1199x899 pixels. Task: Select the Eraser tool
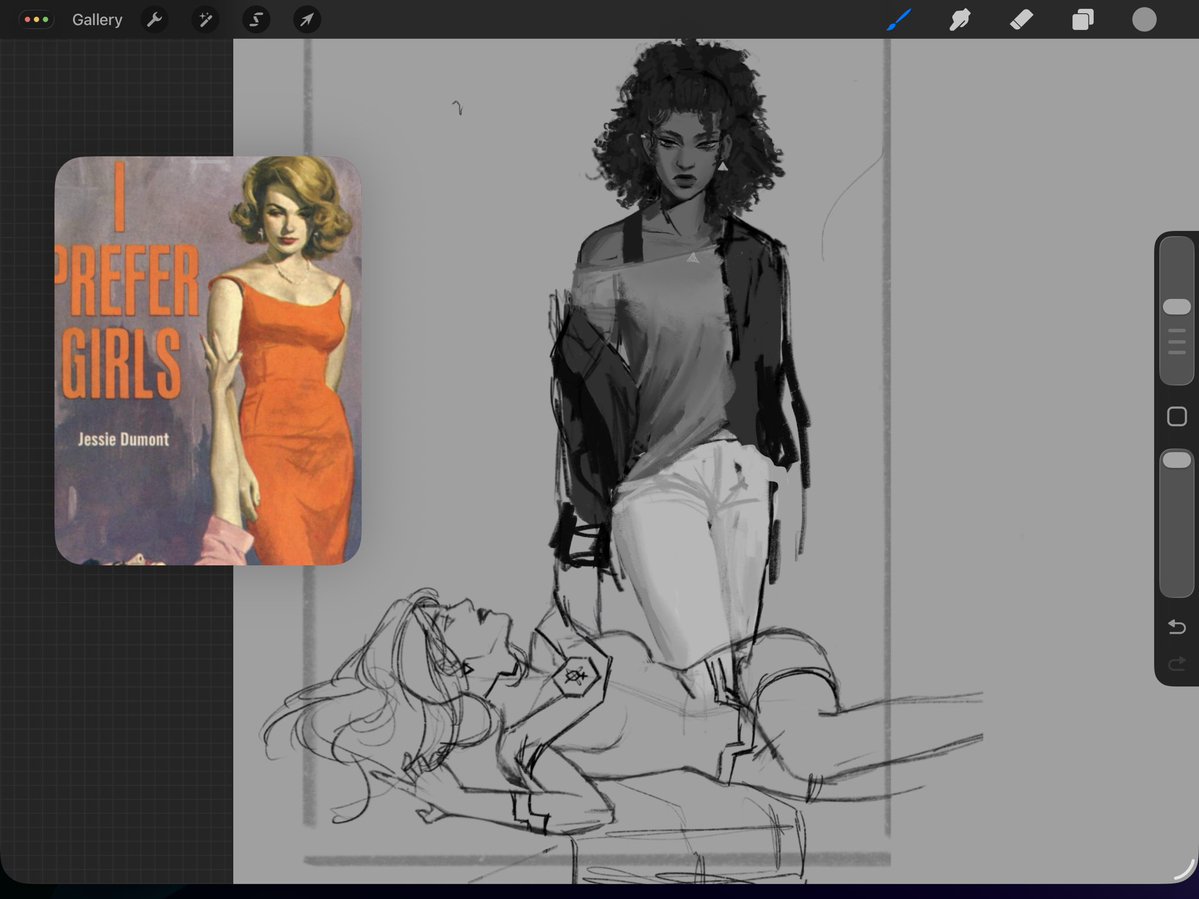pos(1022,20)
